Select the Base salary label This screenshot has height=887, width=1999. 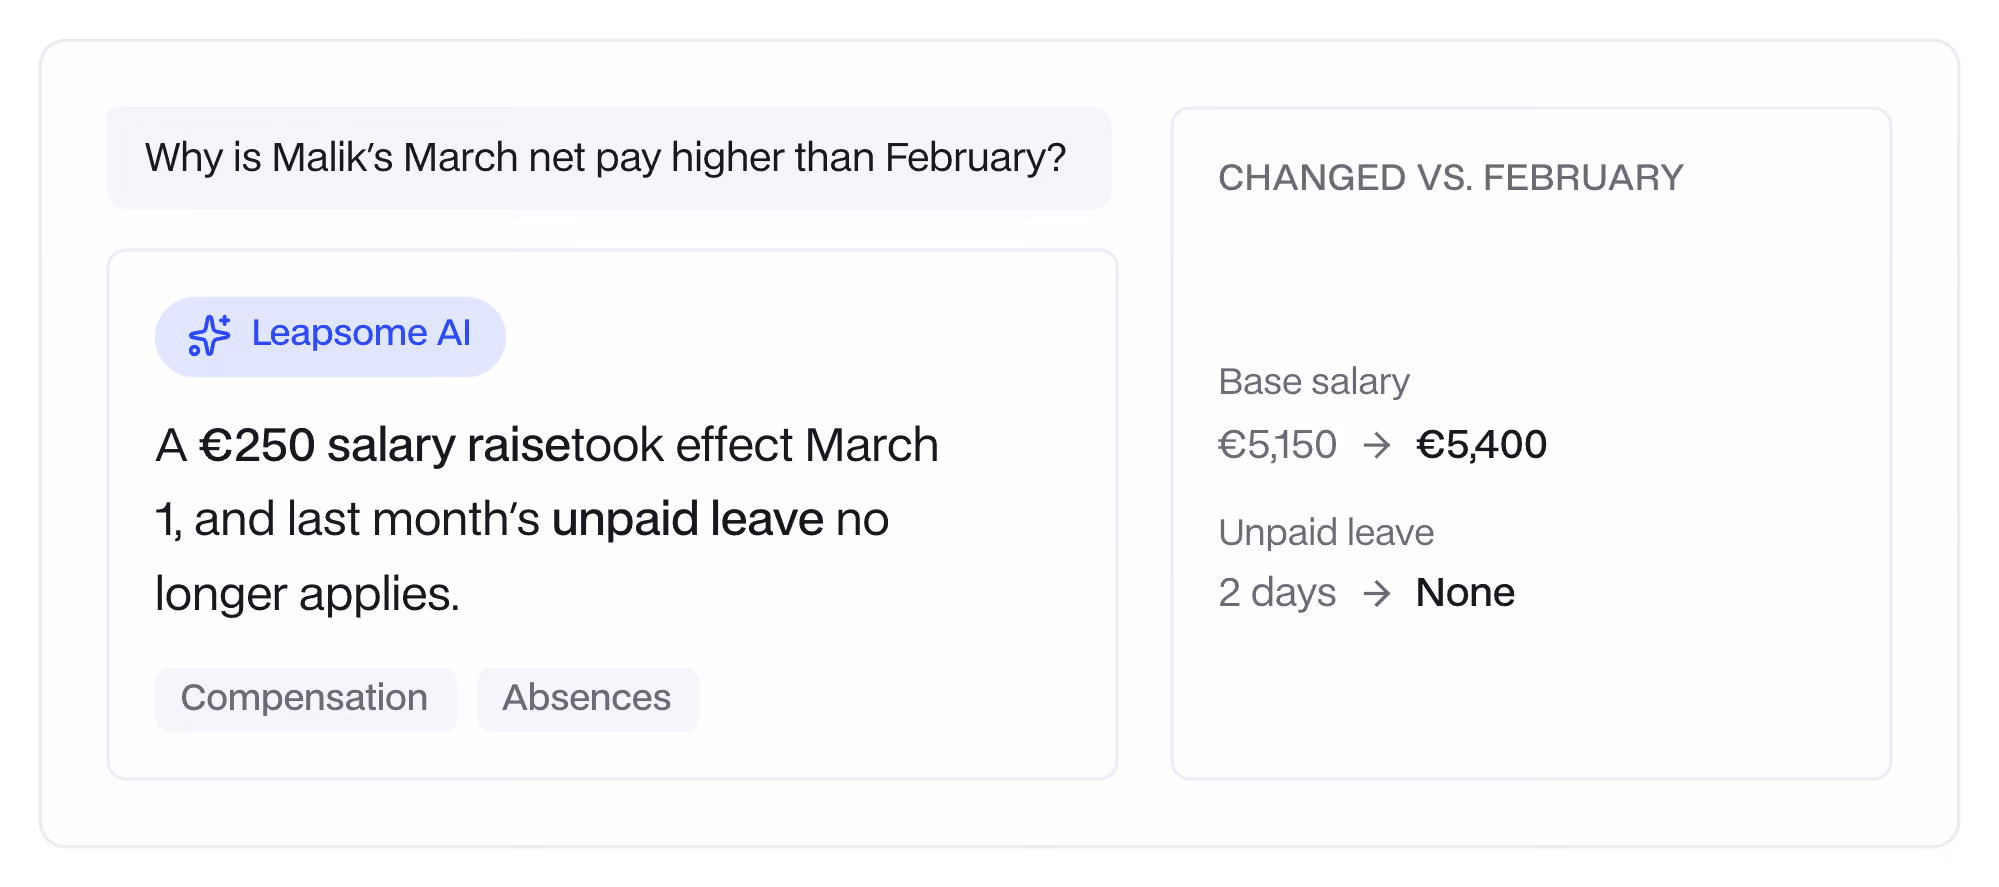coord(1314,382)
